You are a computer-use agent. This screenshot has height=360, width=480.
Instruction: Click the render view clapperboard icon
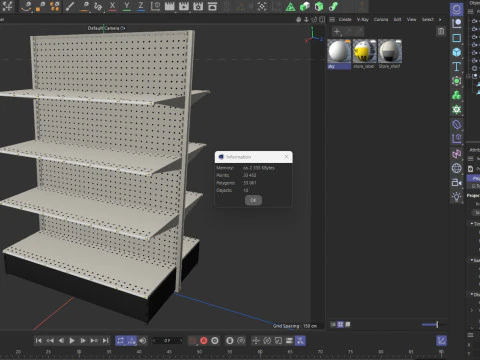coord(170,6)
